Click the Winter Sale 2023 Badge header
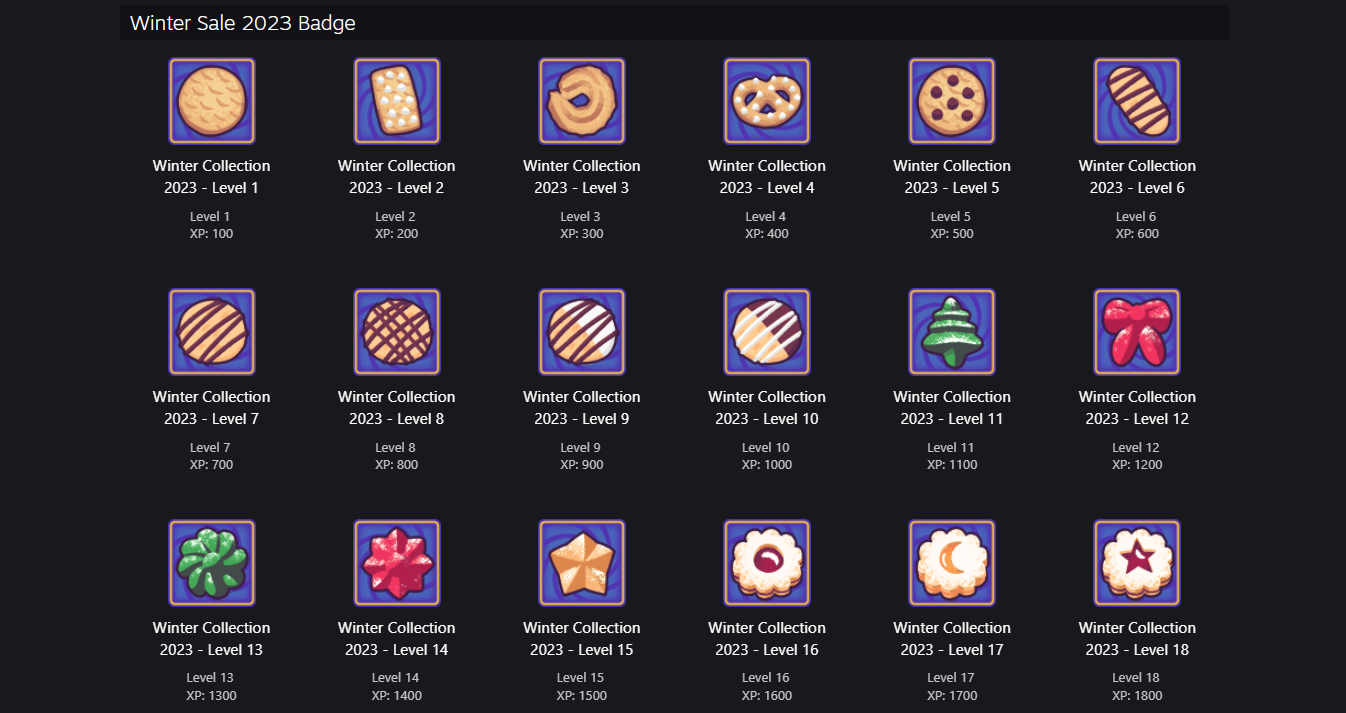Screen dimensions: 1346x713 pos(243,23)
